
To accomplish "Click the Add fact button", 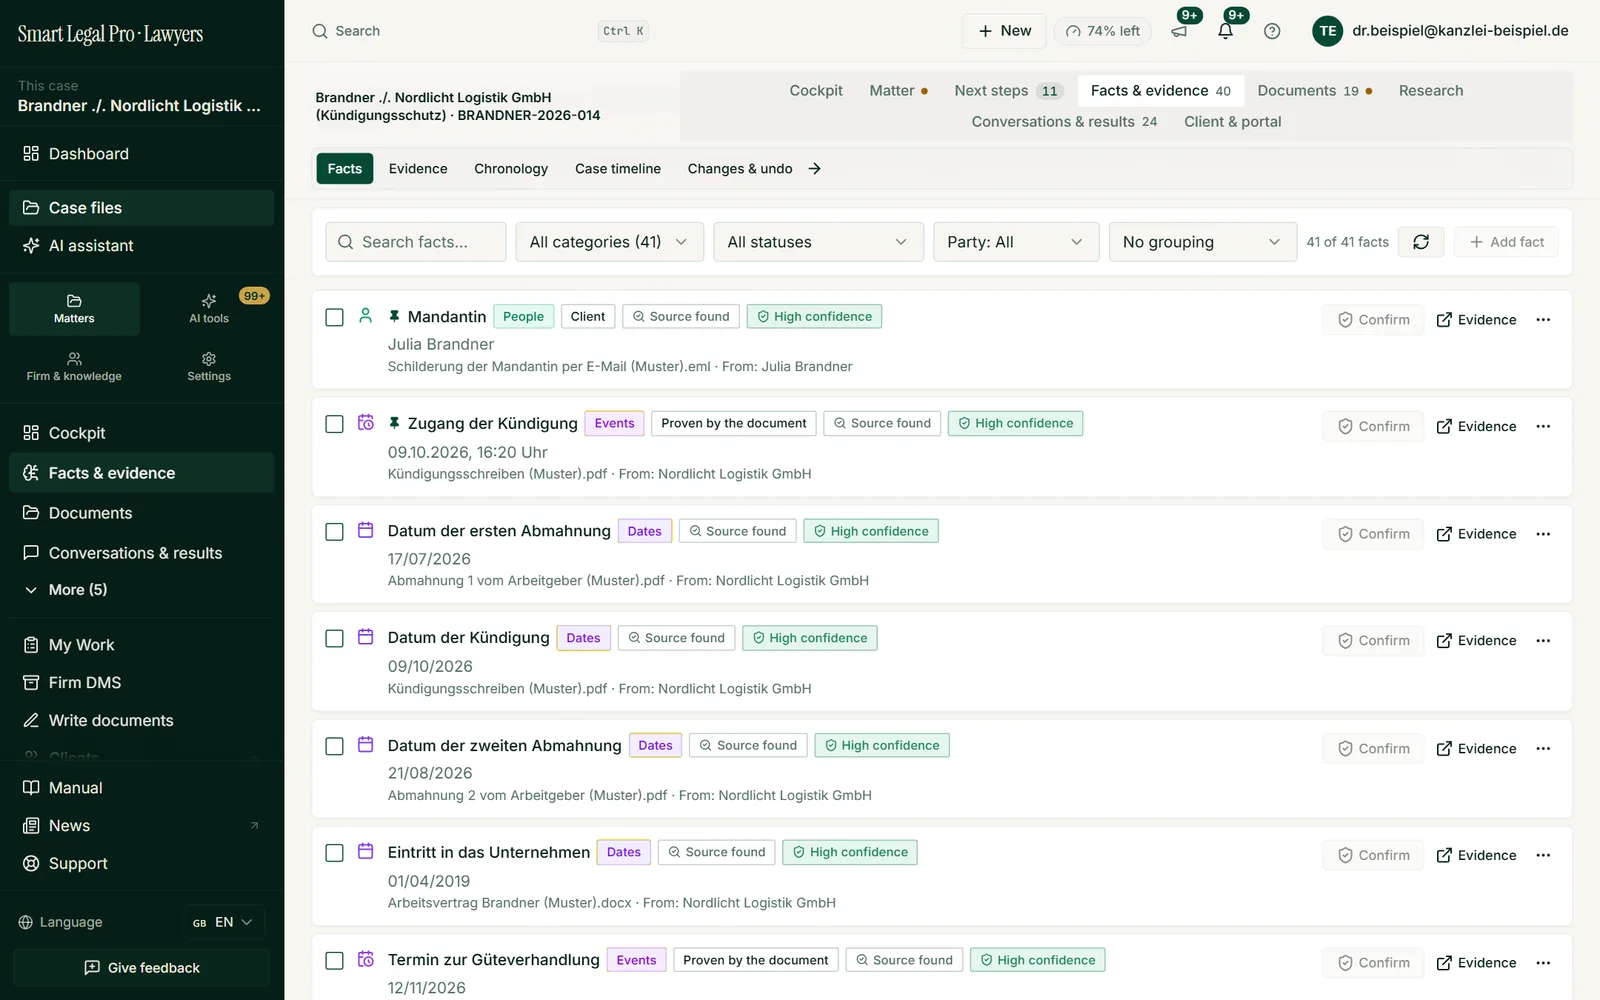I will coord(1506,242).
